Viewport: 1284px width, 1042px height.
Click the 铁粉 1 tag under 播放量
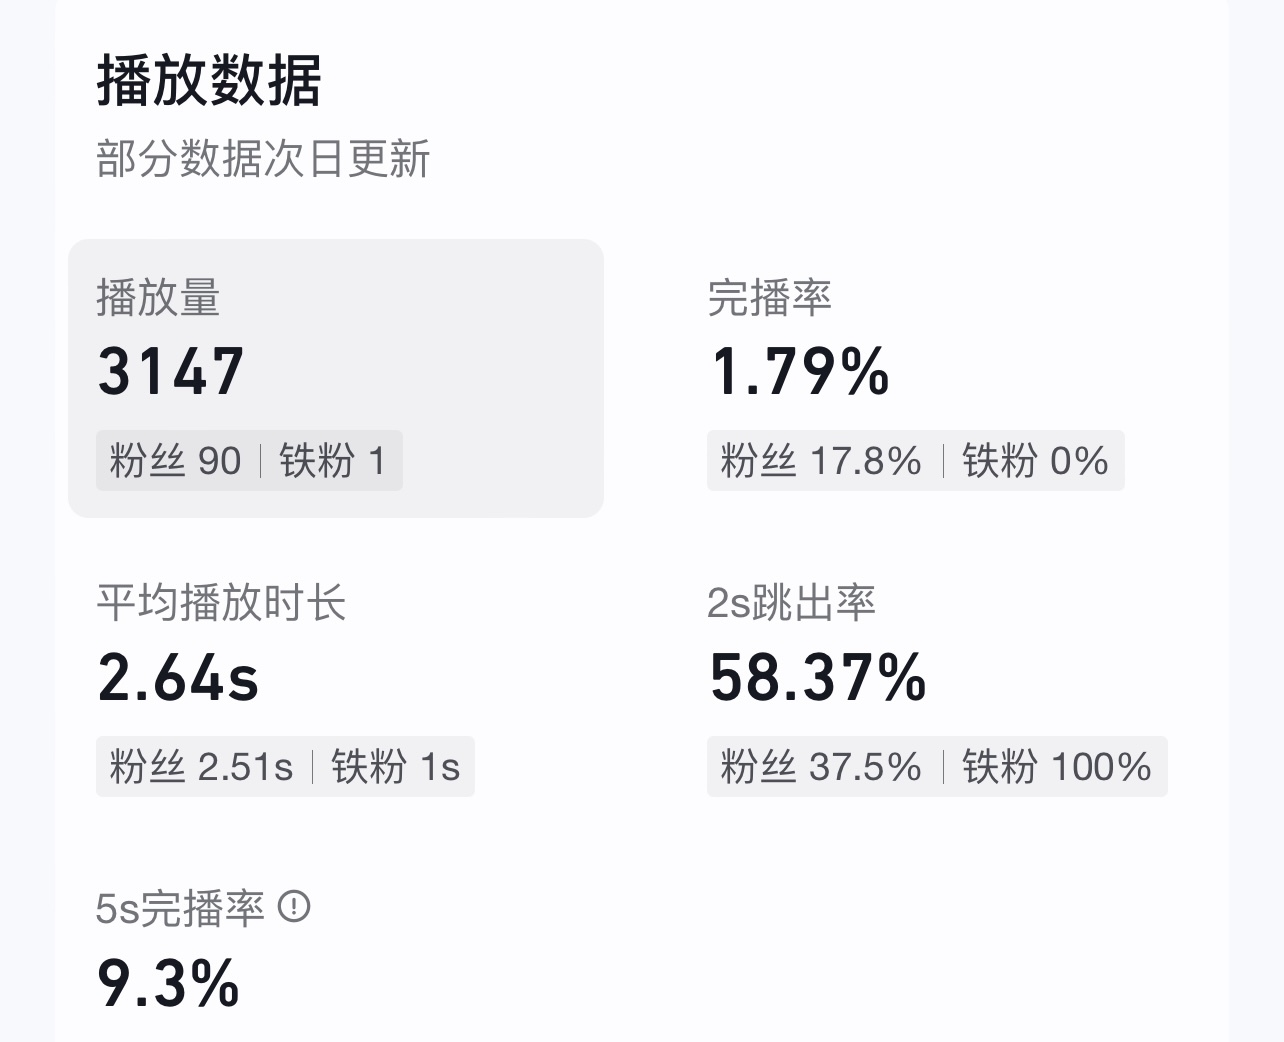332,461
